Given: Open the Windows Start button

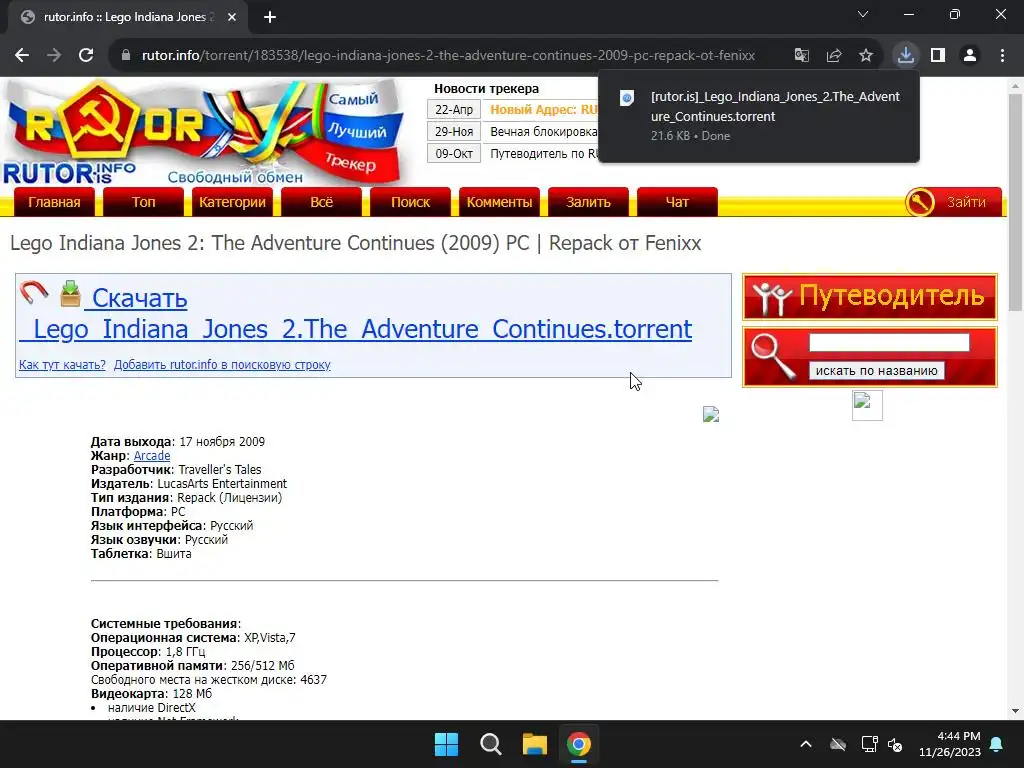Looking at the screenshot, I should coord(447,744).
